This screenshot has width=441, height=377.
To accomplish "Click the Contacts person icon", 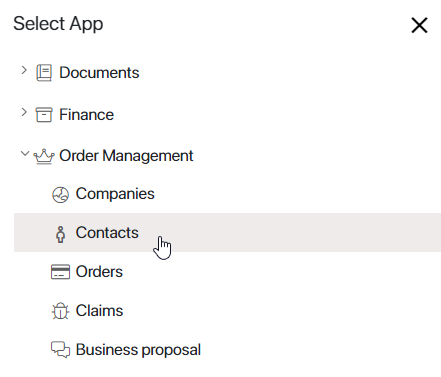I will click(61, 234).
